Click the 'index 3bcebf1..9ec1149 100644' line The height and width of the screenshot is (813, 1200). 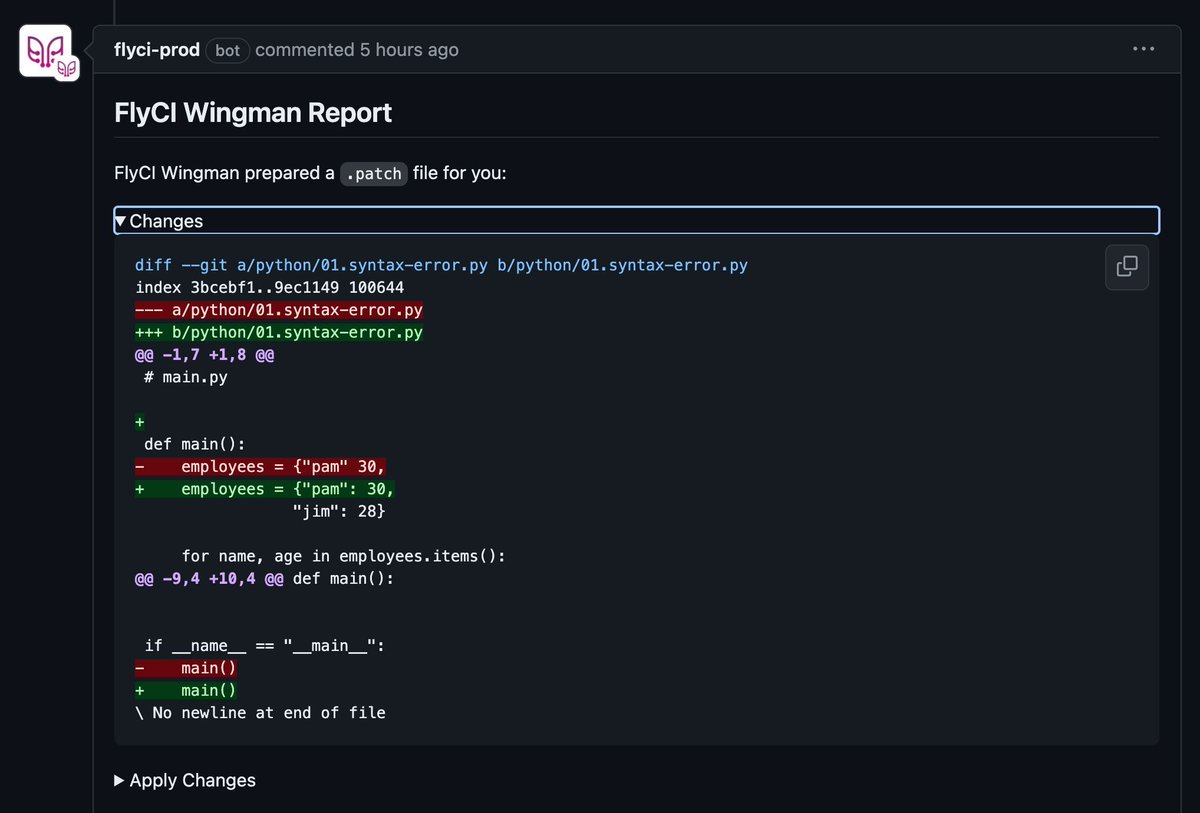270,287
